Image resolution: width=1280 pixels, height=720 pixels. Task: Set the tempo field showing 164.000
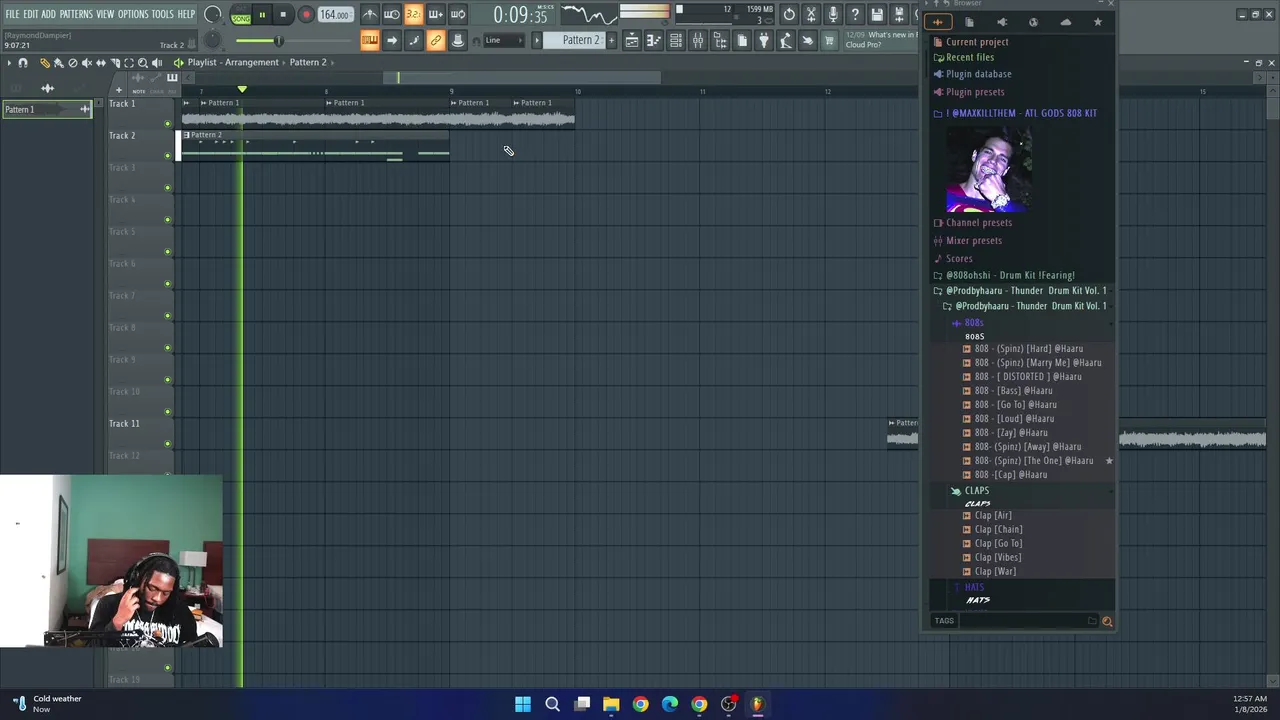tap(335, 15)
